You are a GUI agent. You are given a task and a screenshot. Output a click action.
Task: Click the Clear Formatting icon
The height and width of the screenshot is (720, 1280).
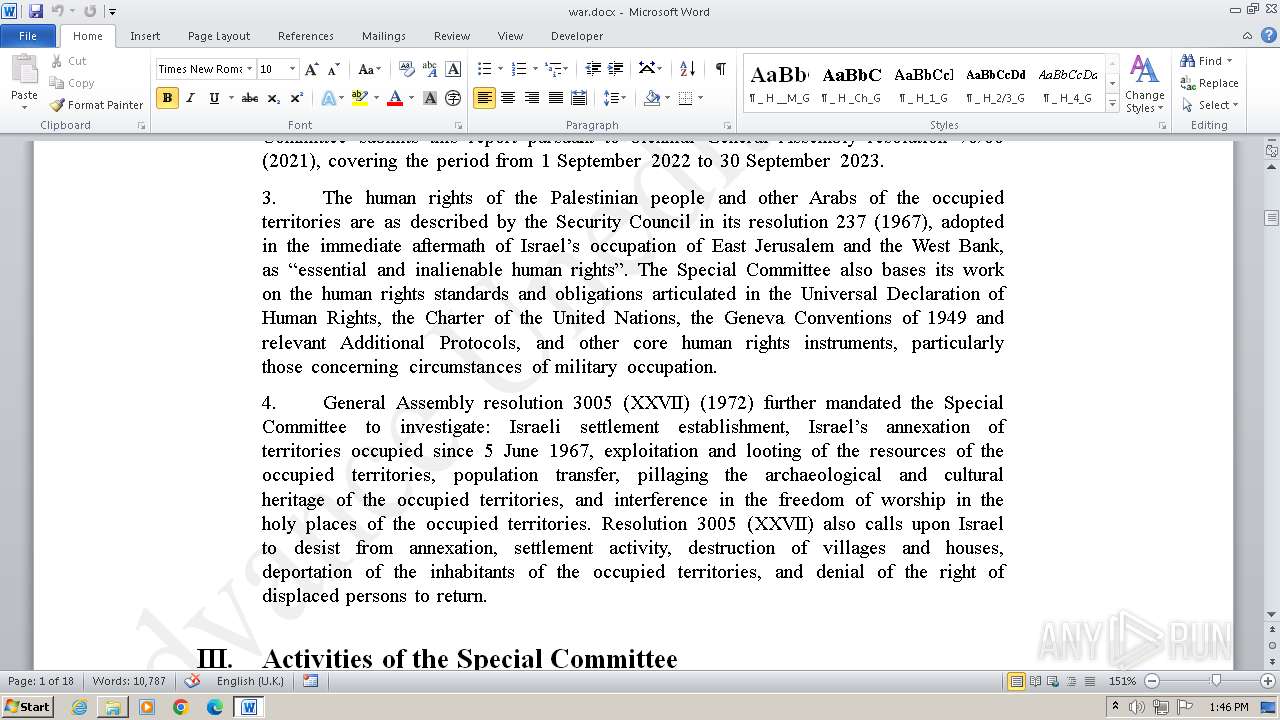coord(406,69)
